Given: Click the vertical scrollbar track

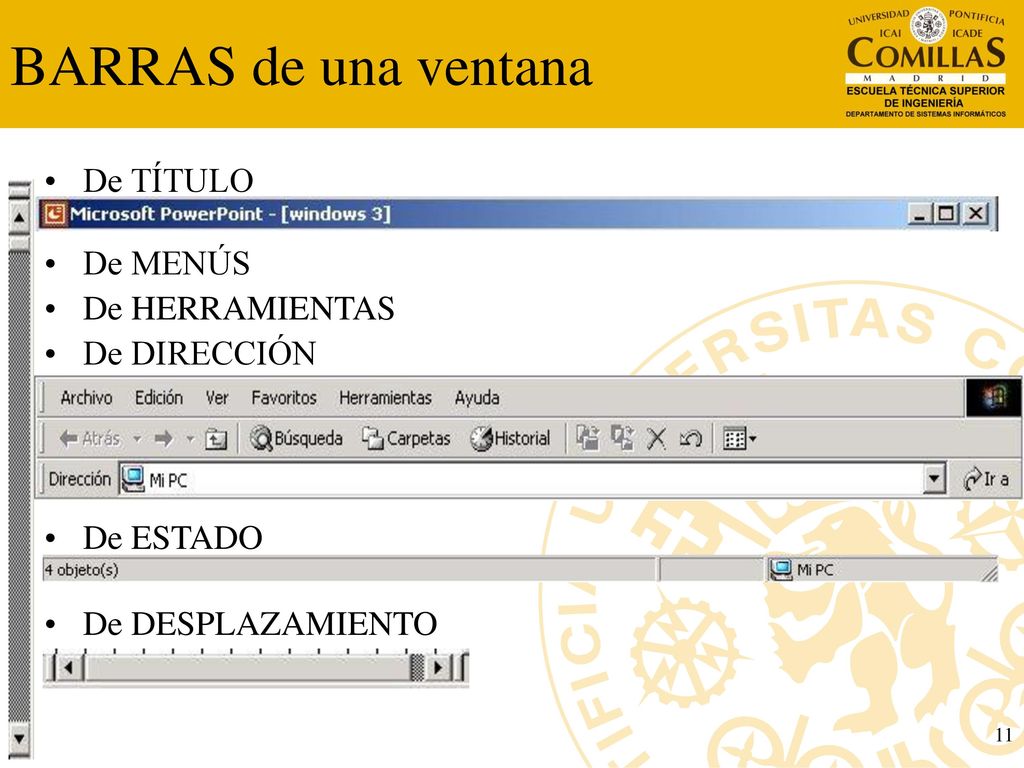Looking at the screenshot, I should [x=19, y=487].
